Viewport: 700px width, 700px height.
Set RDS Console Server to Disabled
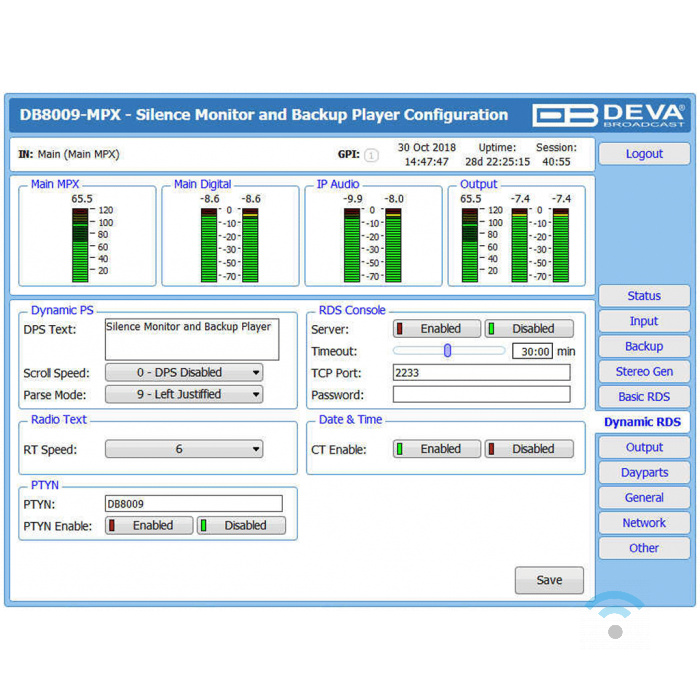(x=529, y=329)
